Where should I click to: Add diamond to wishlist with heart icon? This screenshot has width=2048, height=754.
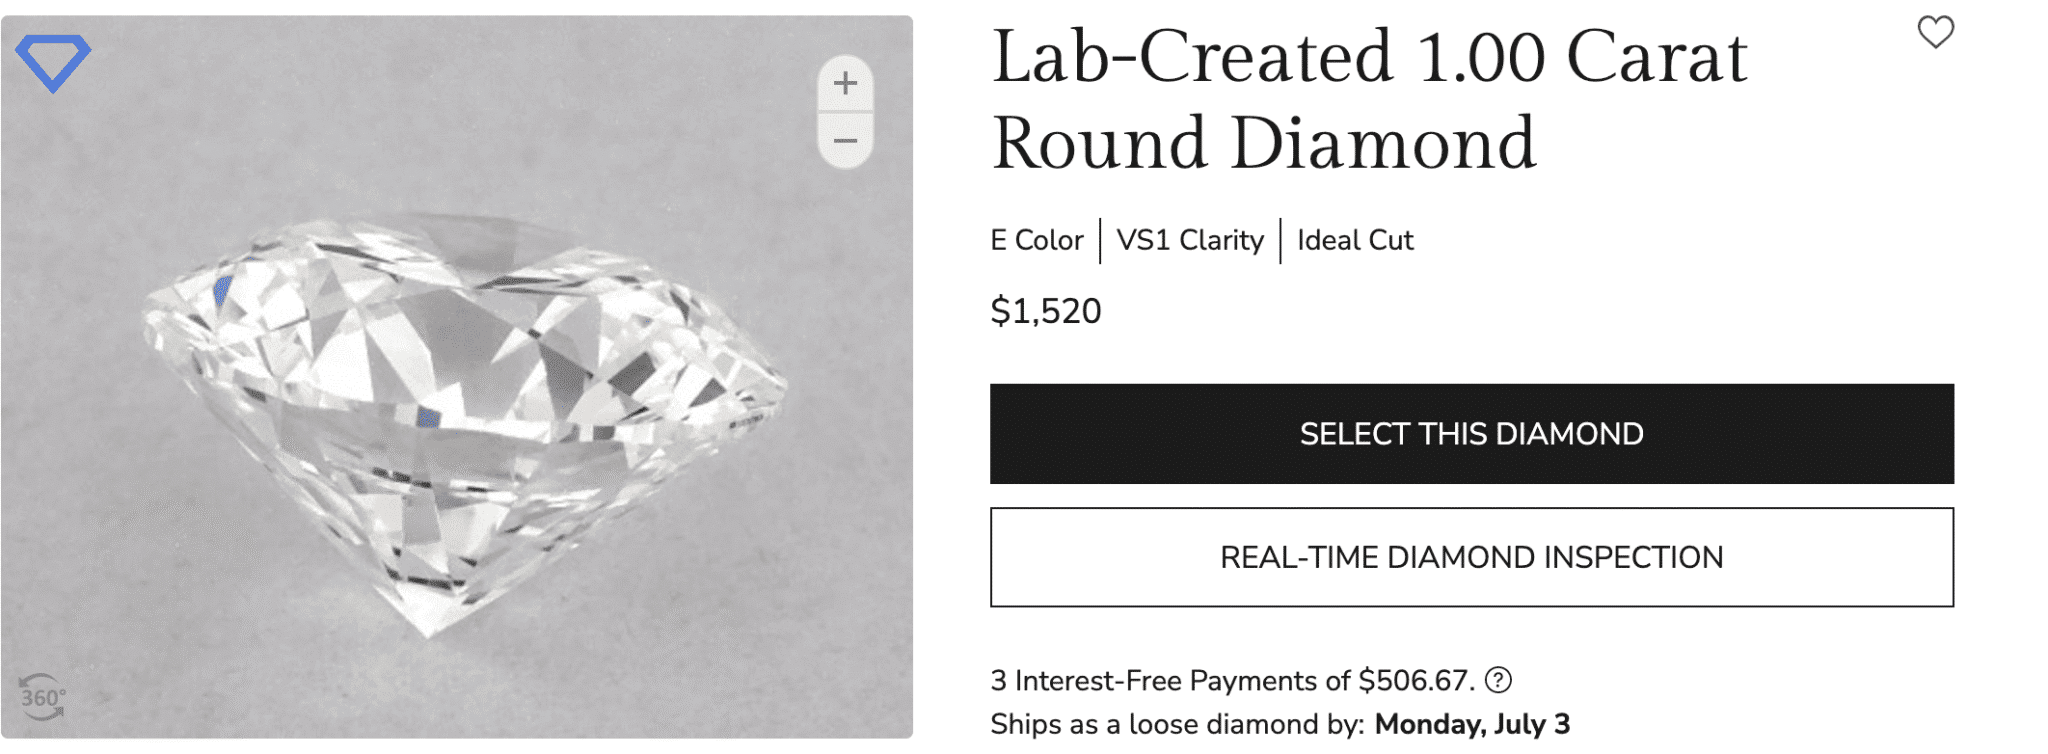coord(1935,33)
